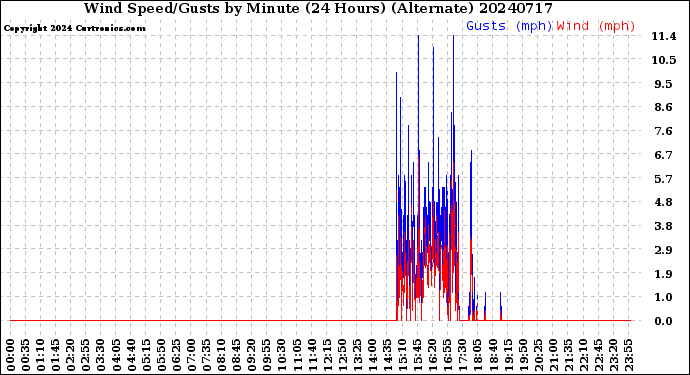Click the 08:45 time axis label
The image size is (690, 375).
click(x=237, y=355)
